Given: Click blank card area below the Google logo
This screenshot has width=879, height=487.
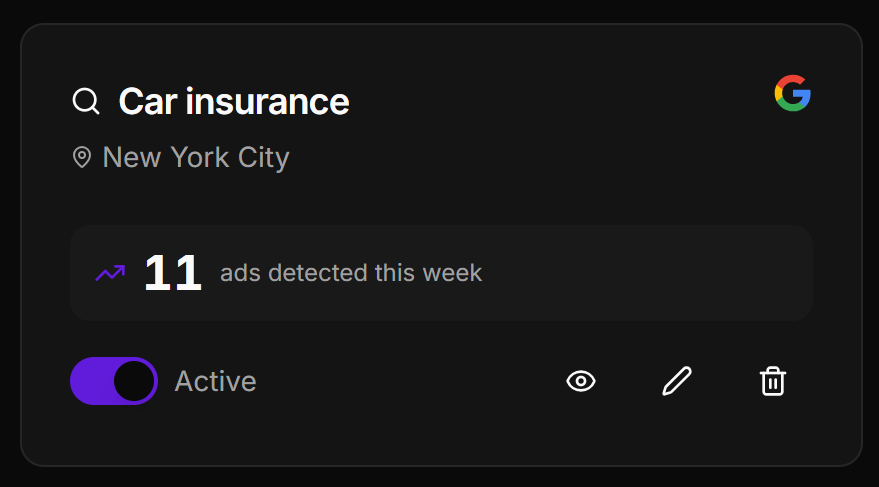Looking at the screenshot, I should coord(792,170).
